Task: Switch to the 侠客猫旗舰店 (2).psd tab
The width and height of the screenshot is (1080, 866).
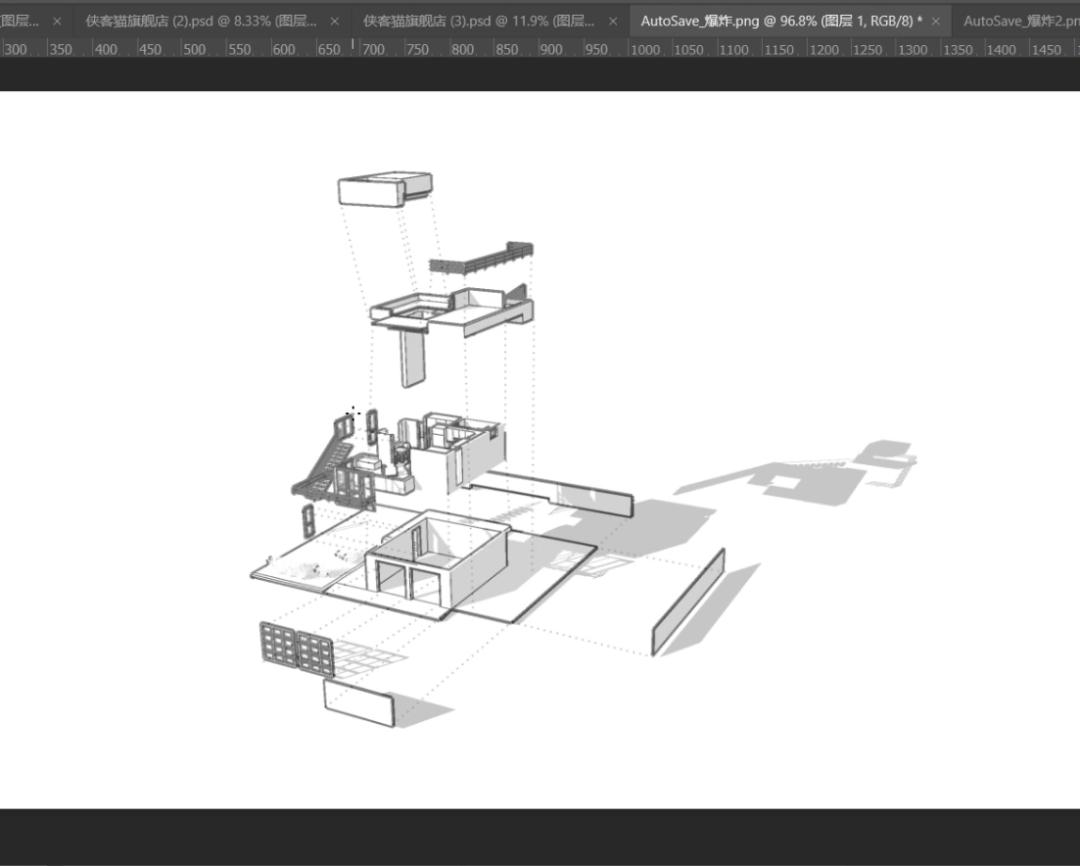Action: click(200, 21)
